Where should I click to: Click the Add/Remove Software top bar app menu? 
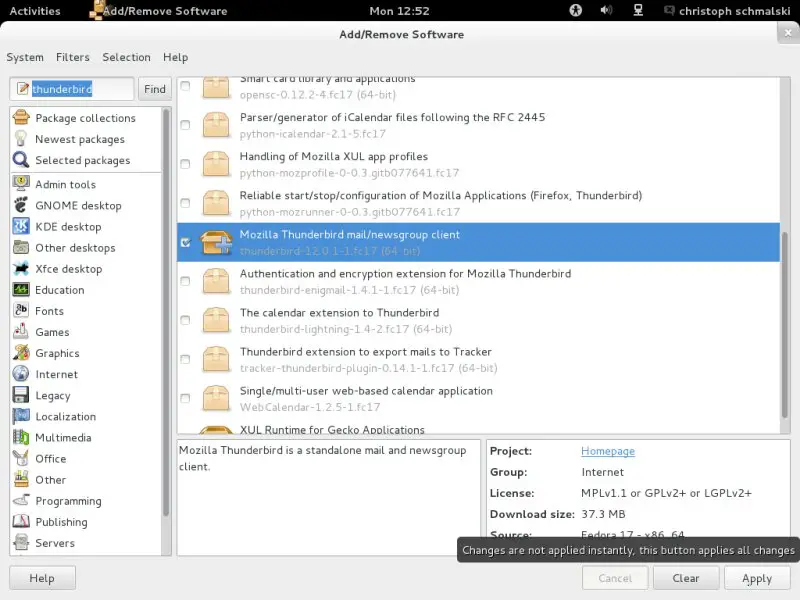pyautogui.click(x=158, y=11)
